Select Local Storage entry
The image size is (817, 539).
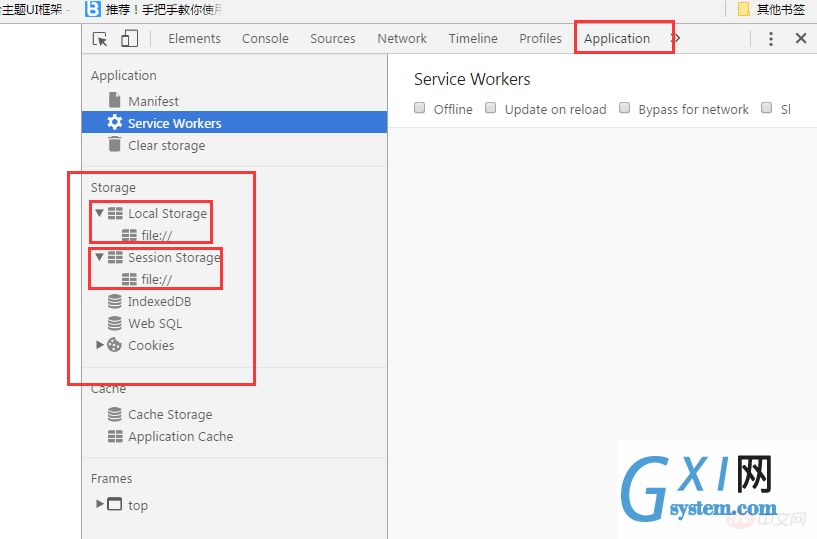point(167,214)
